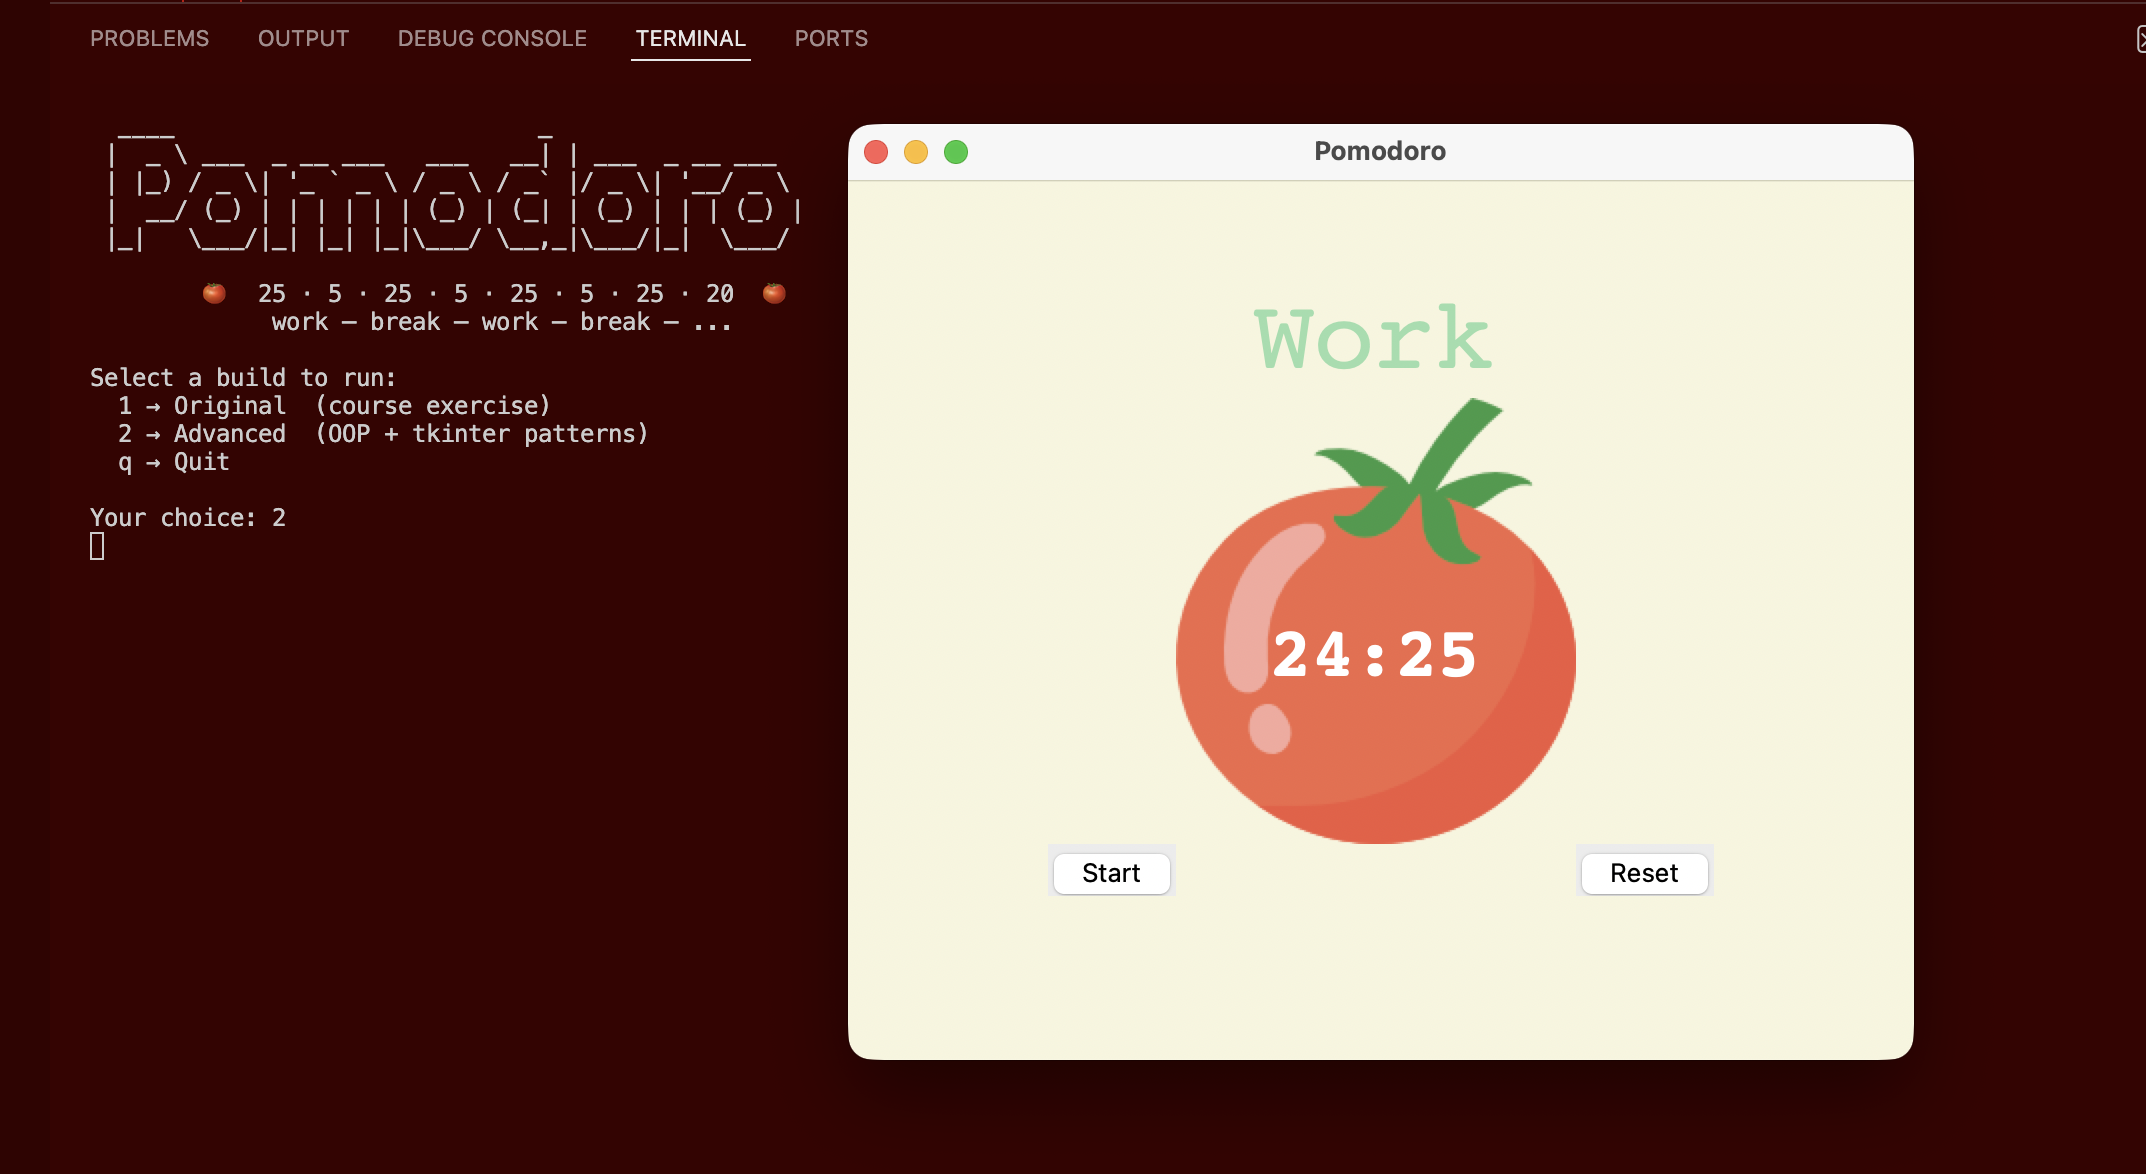Image resolution: width=2146 pixels, height=1174 pixels.
Task: Start the Pomodoro timer
Action: [x=1111, y=873]
